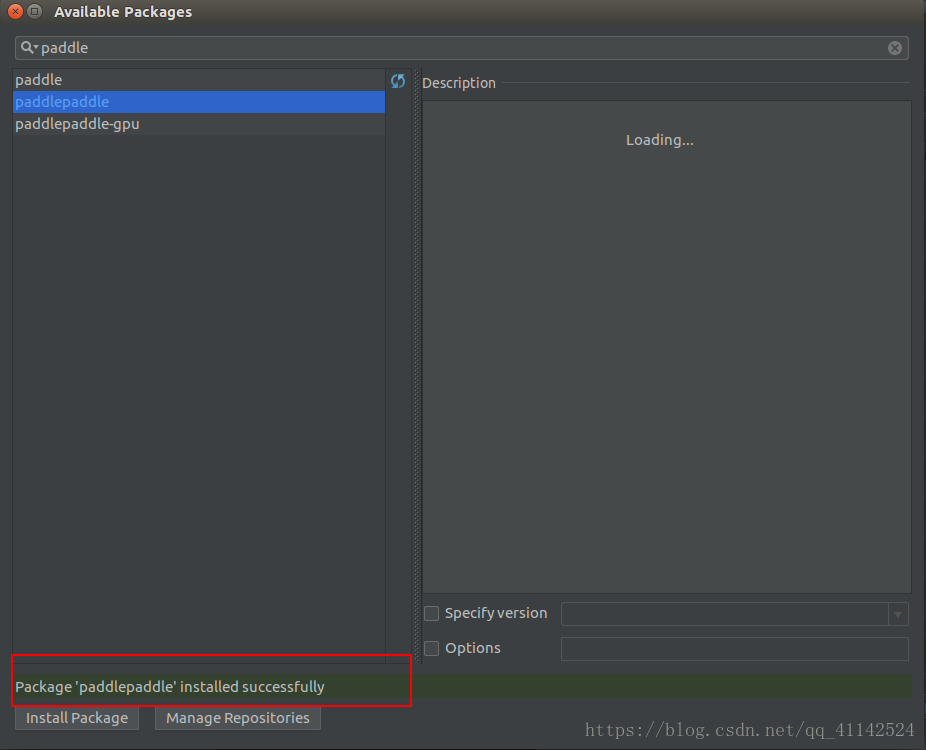This screenshot has width=926, height=750.
Task: Open the search options magnifier icon
Action: [29, 47]
